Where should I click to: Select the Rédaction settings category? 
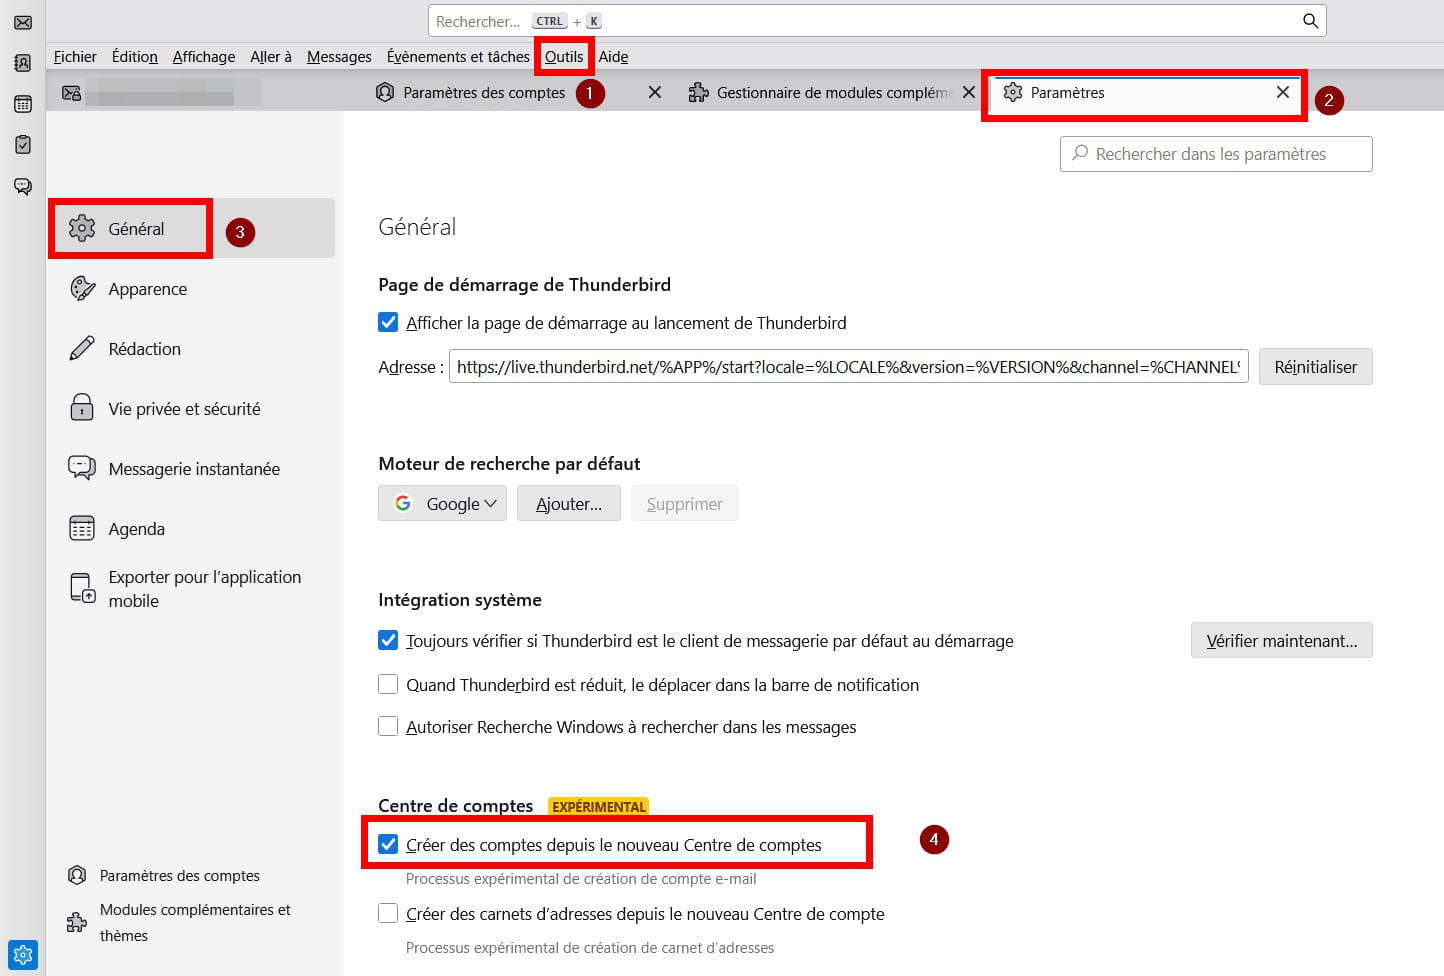(x=190, y=348)
